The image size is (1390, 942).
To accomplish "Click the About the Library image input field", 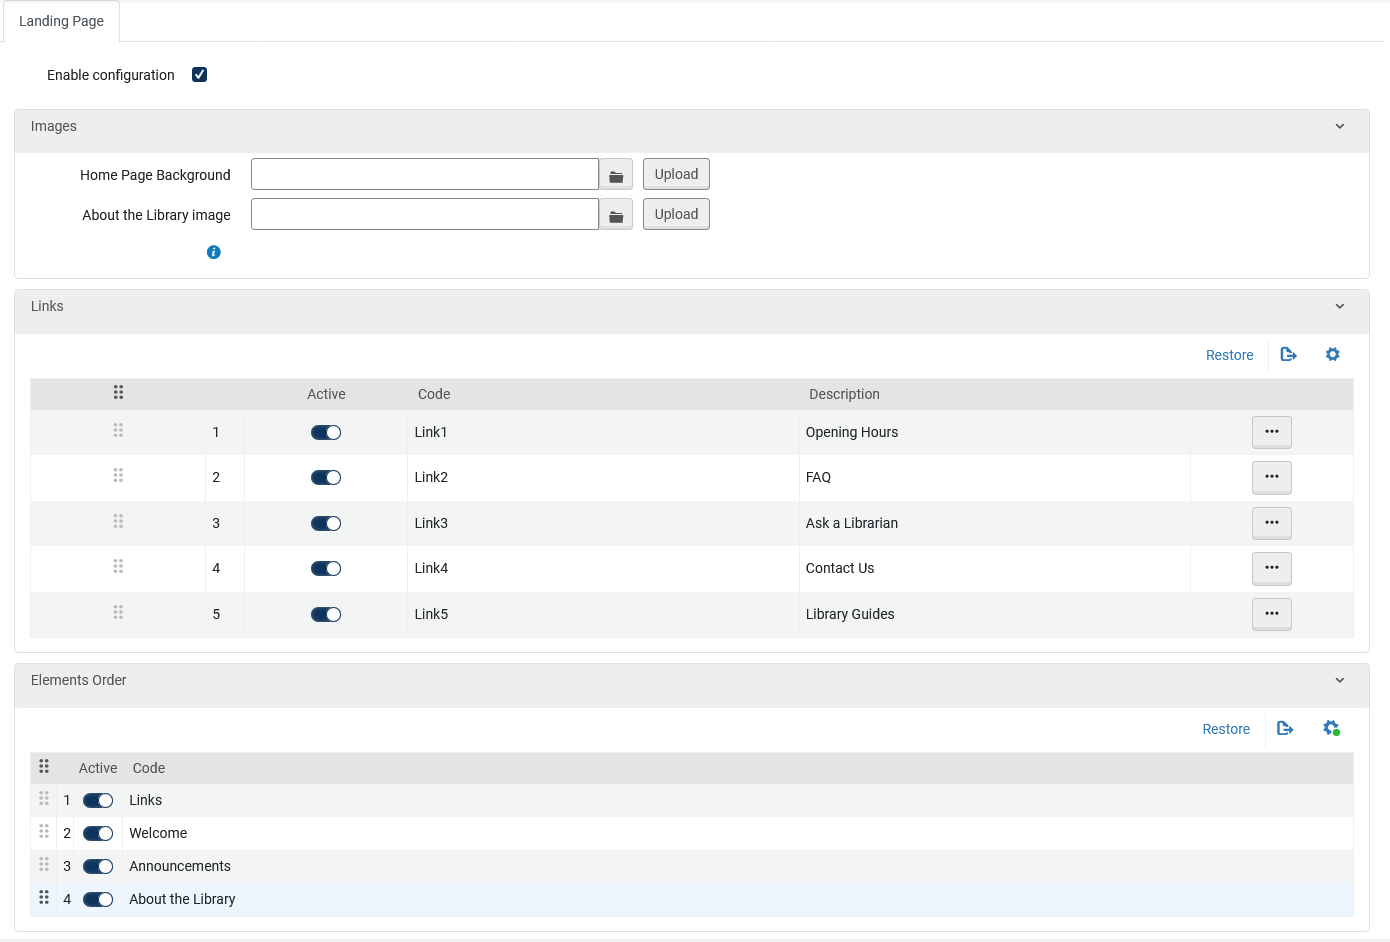I will [x=425, y=214].
